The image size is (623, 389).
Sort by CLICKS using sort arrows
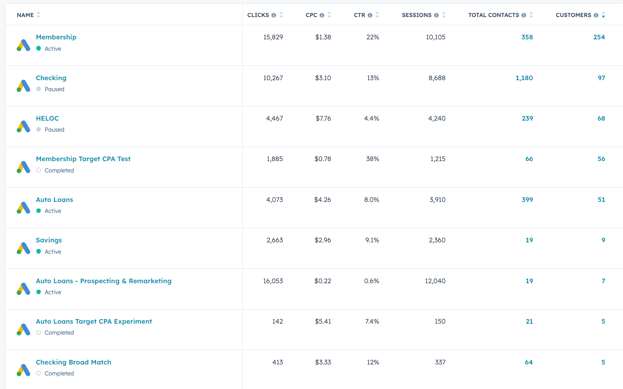click(x=281, y=15)
